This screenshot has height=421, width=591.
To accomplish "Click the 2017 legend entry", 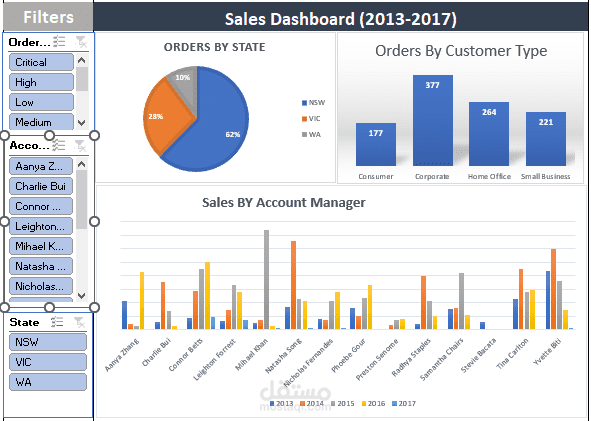I will click(x=404, y=403).
